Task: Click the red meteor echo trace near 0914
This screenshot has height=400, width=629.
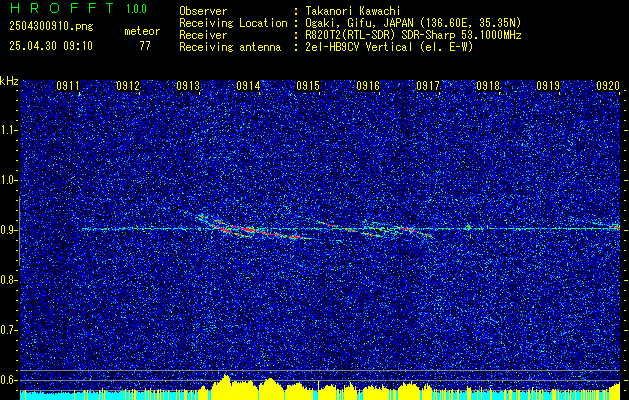Action: (257, 230)
